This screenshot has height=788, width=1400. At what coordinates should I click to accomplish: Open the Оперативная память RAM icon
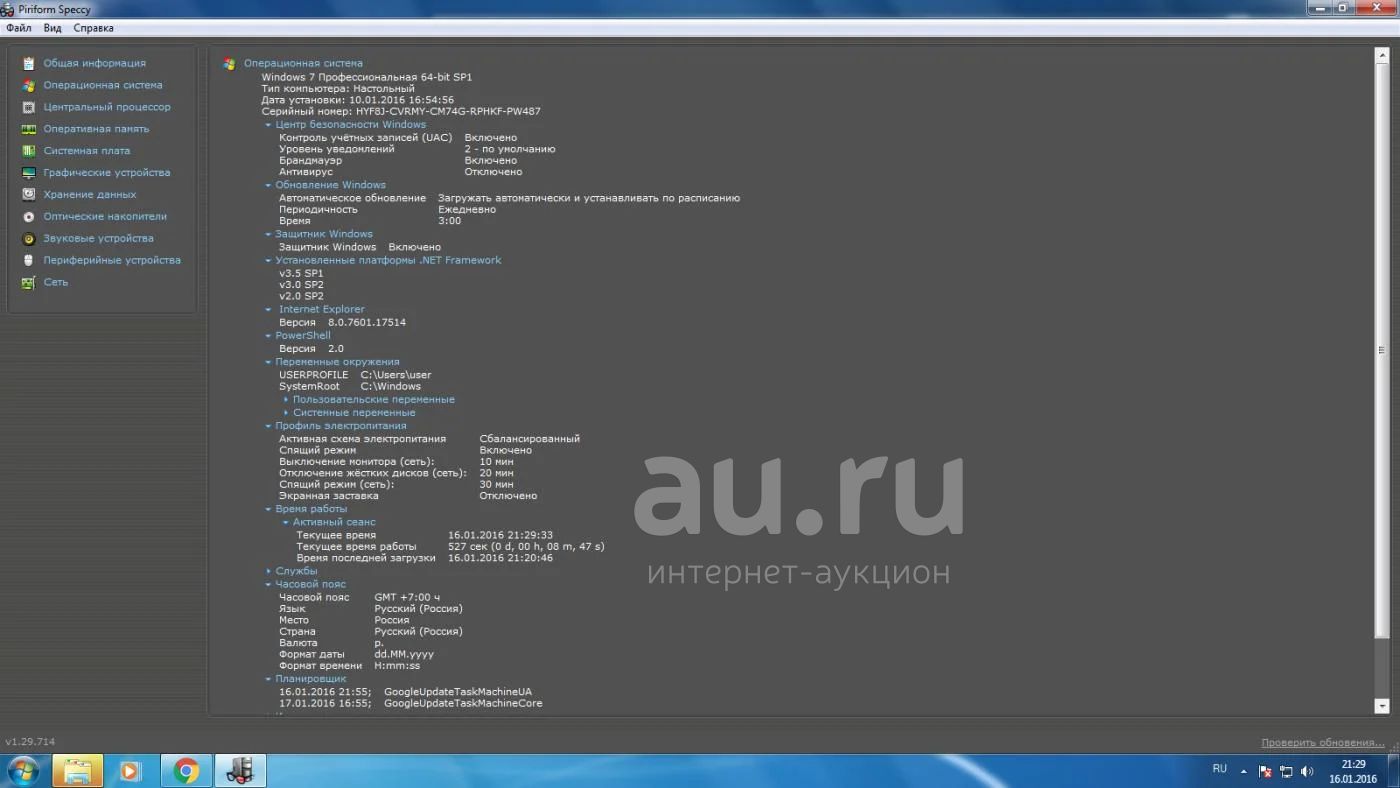point(29,129)
